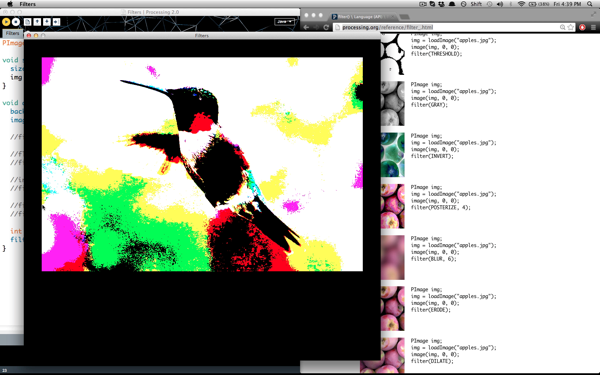The width and height of the screenshot is (600, 375).
Task: Click the clock showing Fri 4:39 PM
Action: click(x=567, y=4)
